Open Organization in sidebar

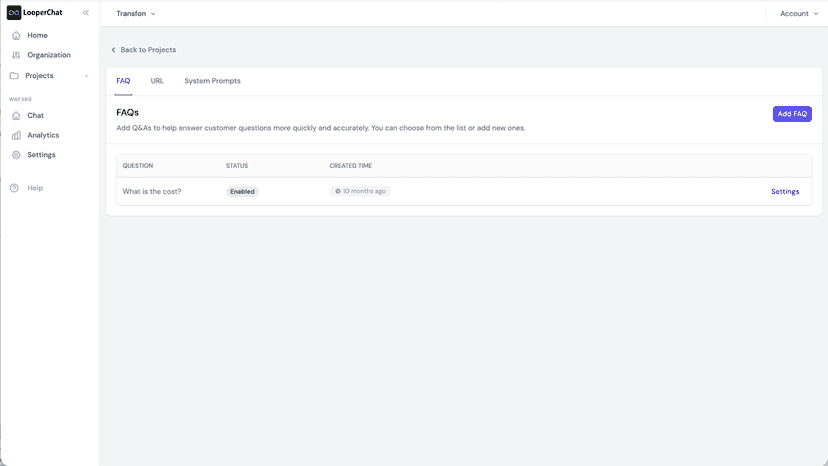[49, 55]
